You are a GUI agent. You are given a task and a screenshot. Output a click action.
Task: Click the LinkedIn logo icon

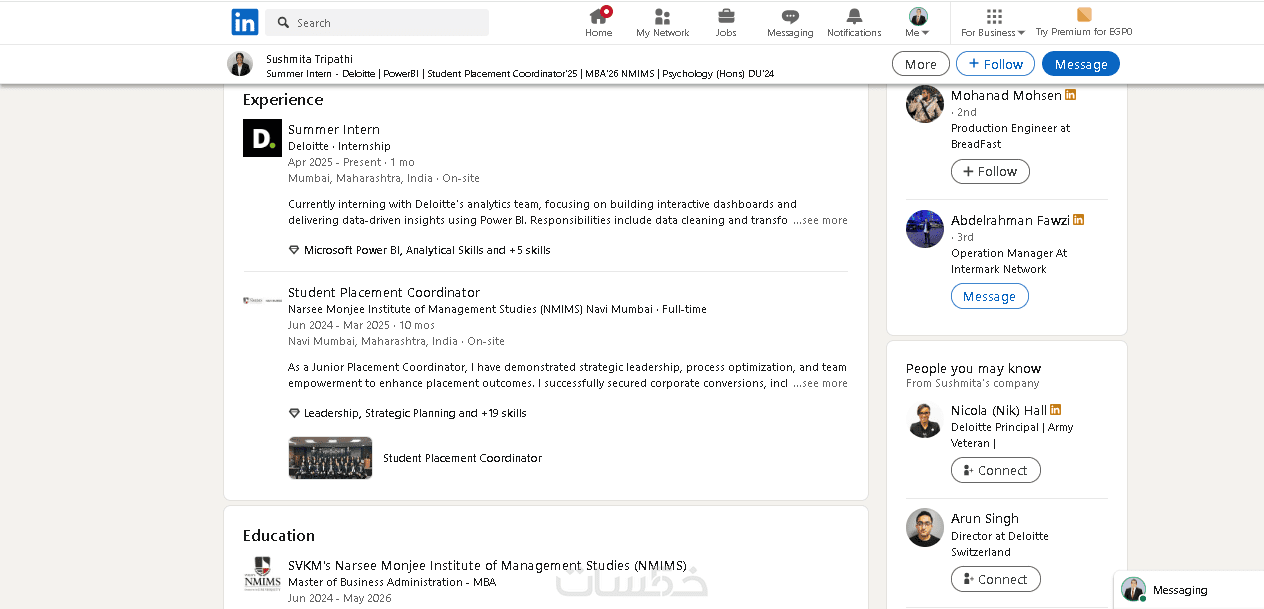click(245, 22)
